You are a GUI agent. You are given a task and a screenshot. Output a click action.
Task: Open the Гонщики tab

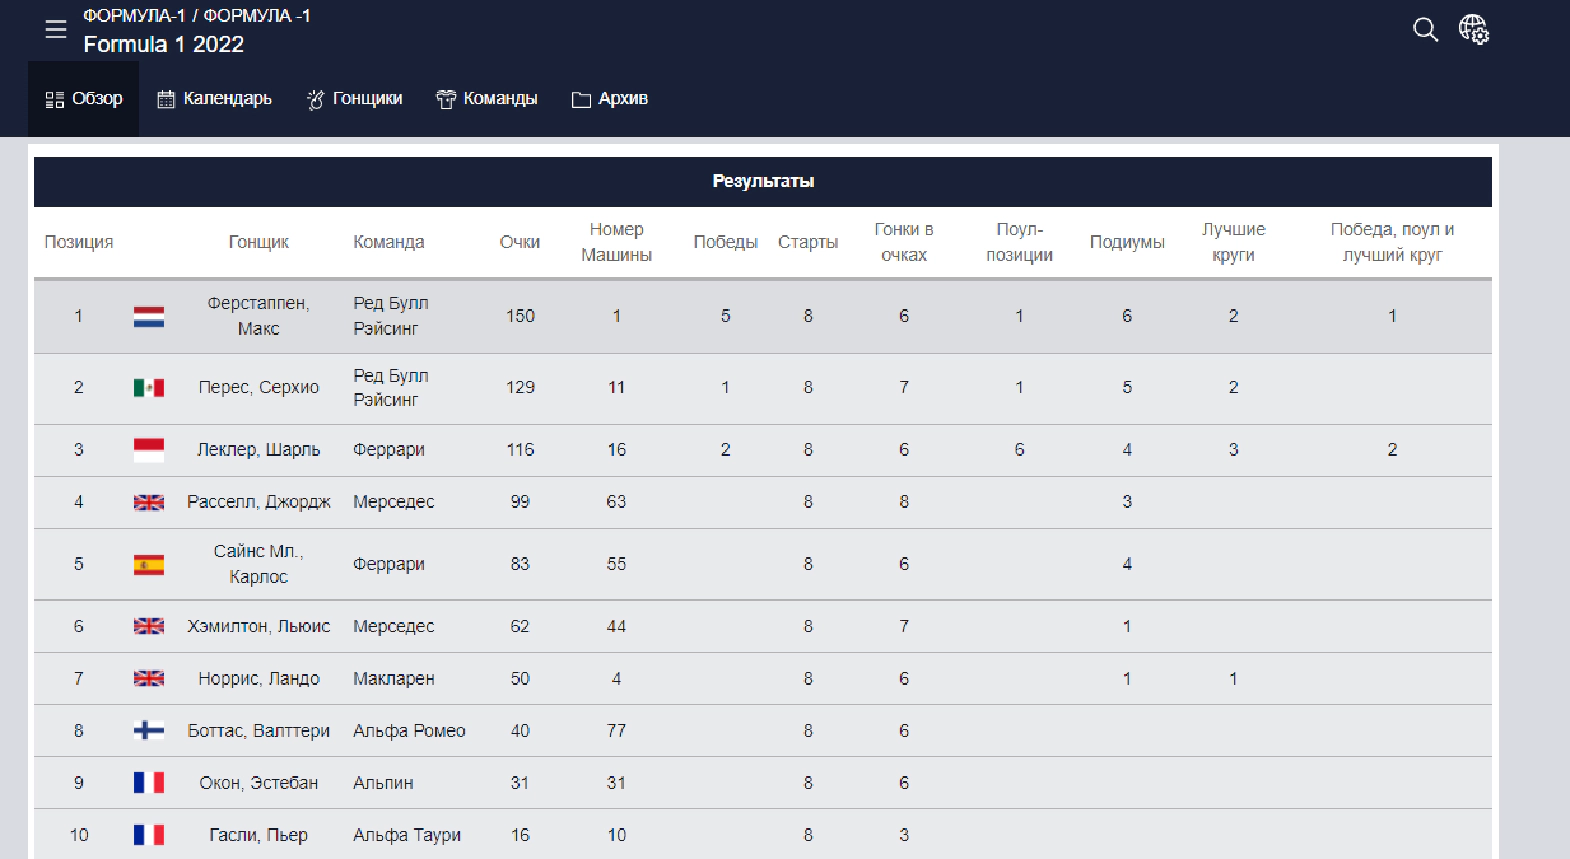tap(354, 99)
